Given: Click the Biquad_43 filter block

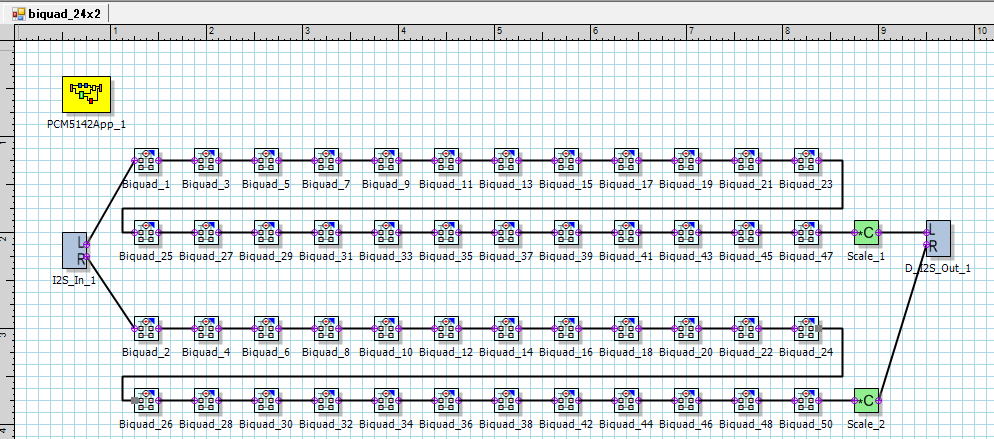Looking at the screenshot, I should point(686,232).
